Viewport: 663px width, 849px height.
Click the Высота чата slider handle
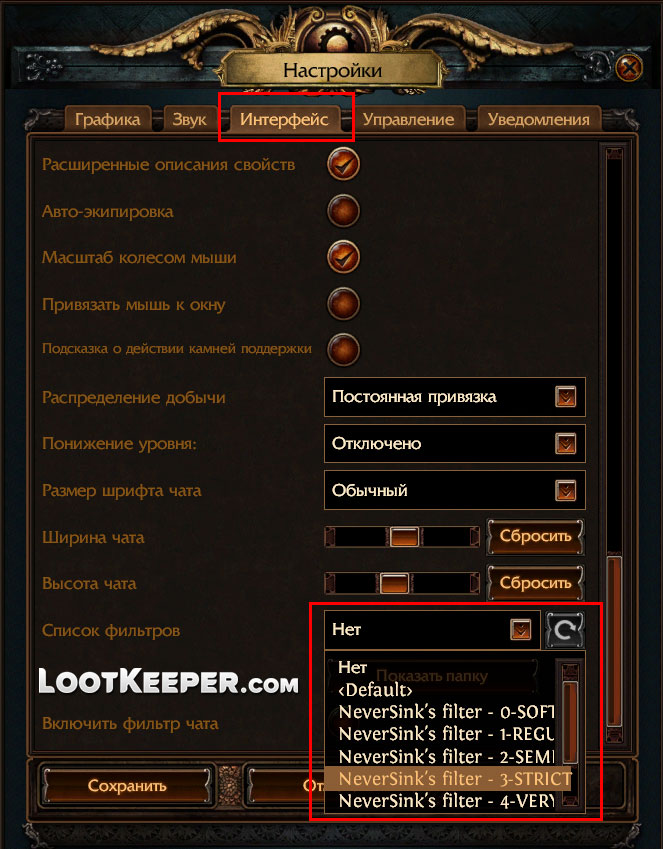tap(394, 584)
